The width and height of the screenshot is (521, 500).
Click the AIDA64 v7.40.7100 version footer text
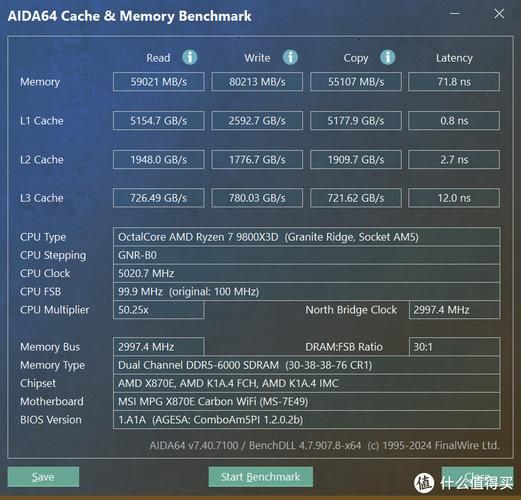click(x=324, y=446)
